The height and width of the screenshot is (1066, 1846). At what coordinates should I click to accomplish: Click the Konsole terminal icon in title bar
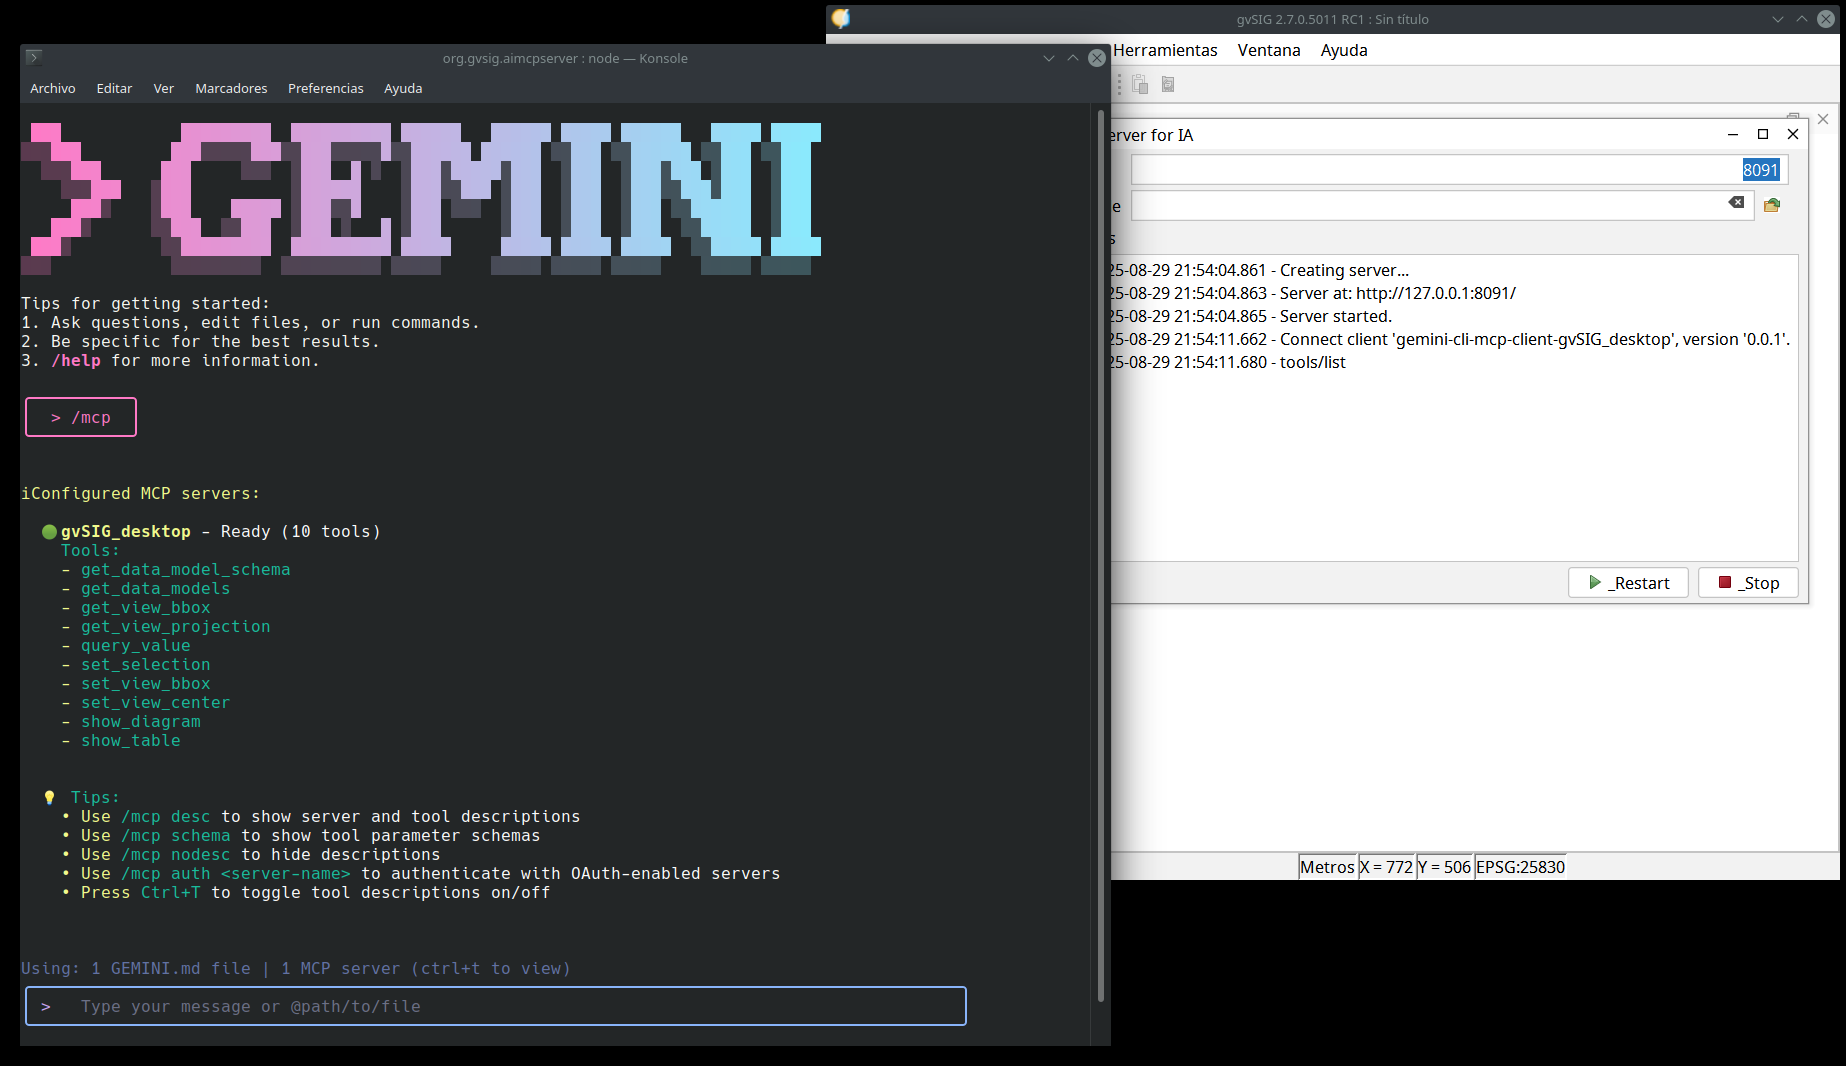click(34, 58)
